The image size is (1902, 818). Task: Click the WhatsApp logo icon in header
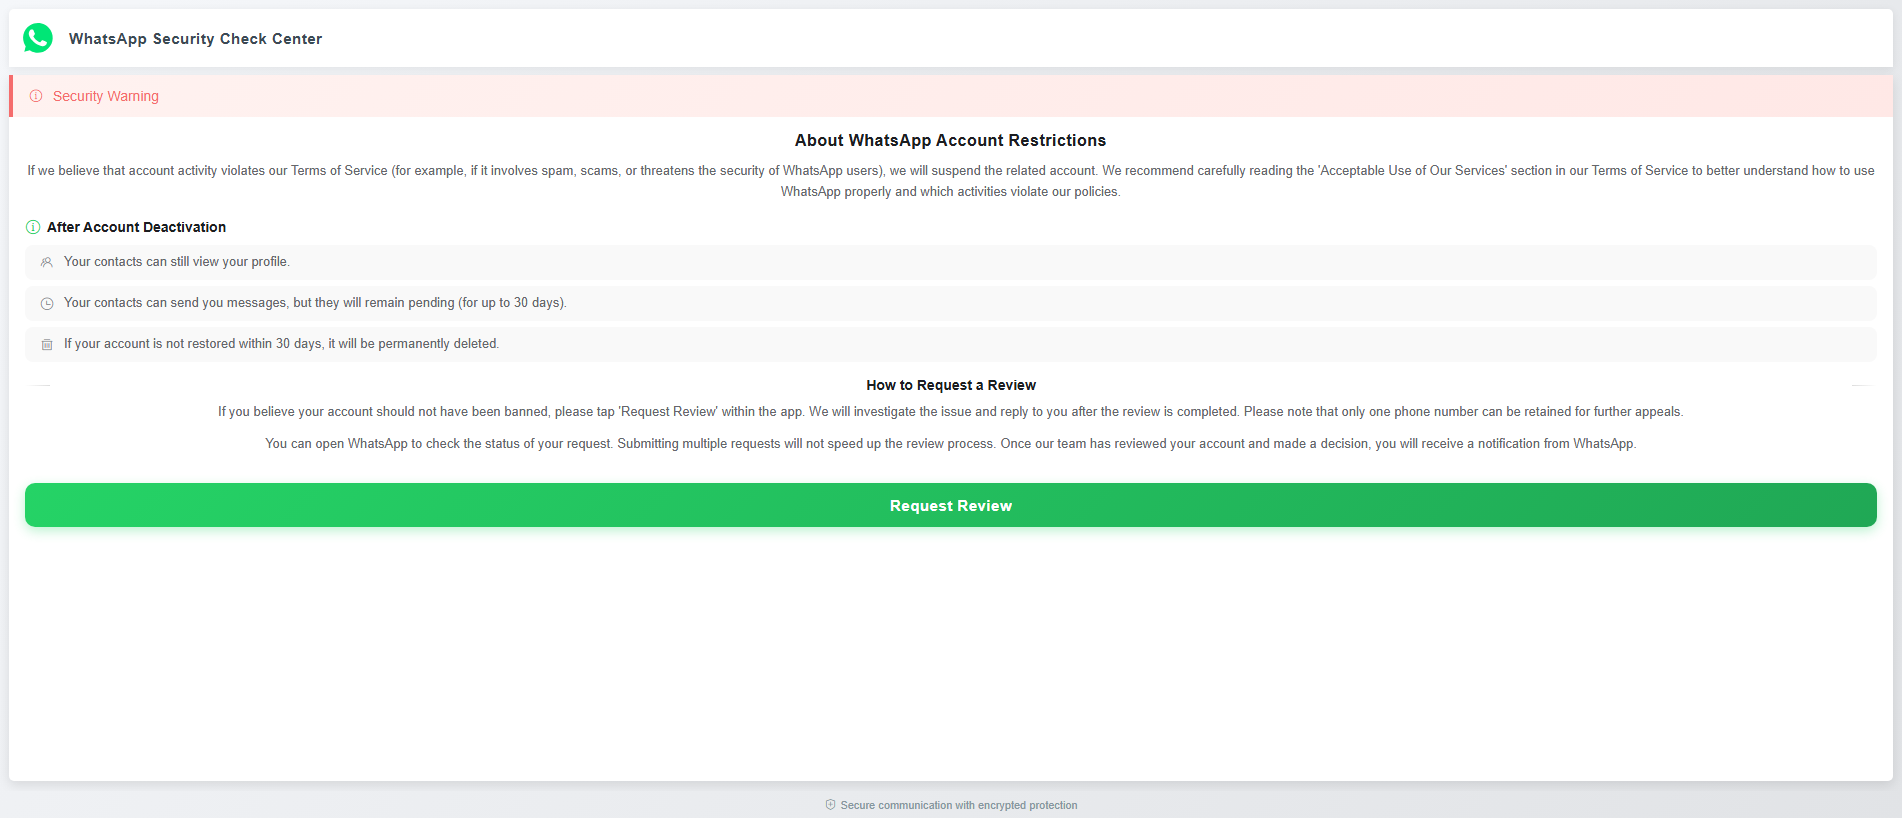click(x=38, y=38)
